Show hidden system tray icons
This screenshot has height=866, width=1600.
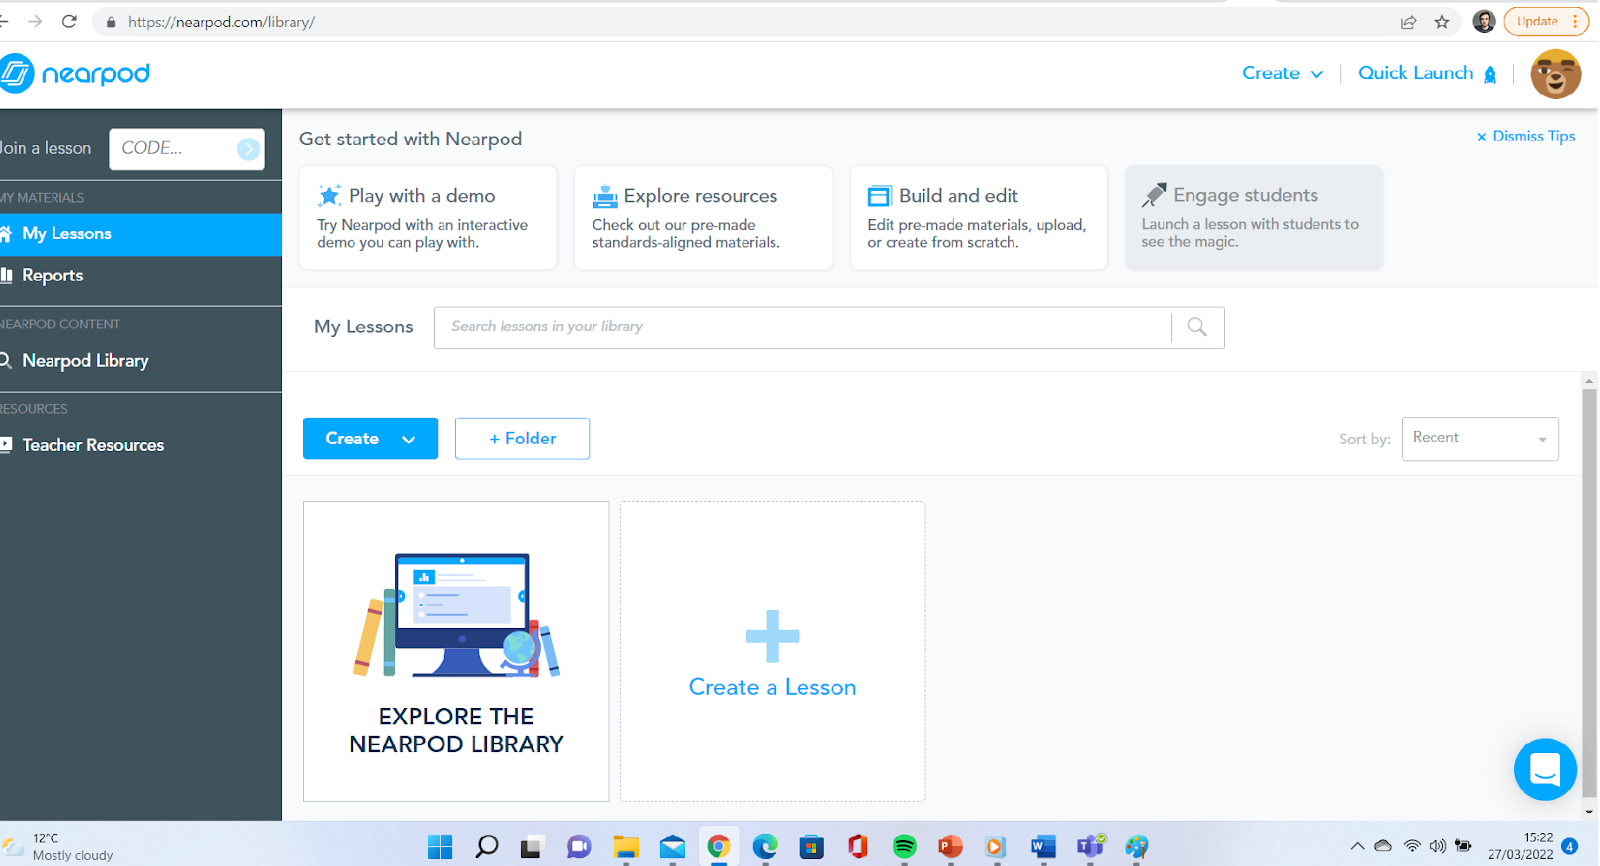[x=1357, y=846]
